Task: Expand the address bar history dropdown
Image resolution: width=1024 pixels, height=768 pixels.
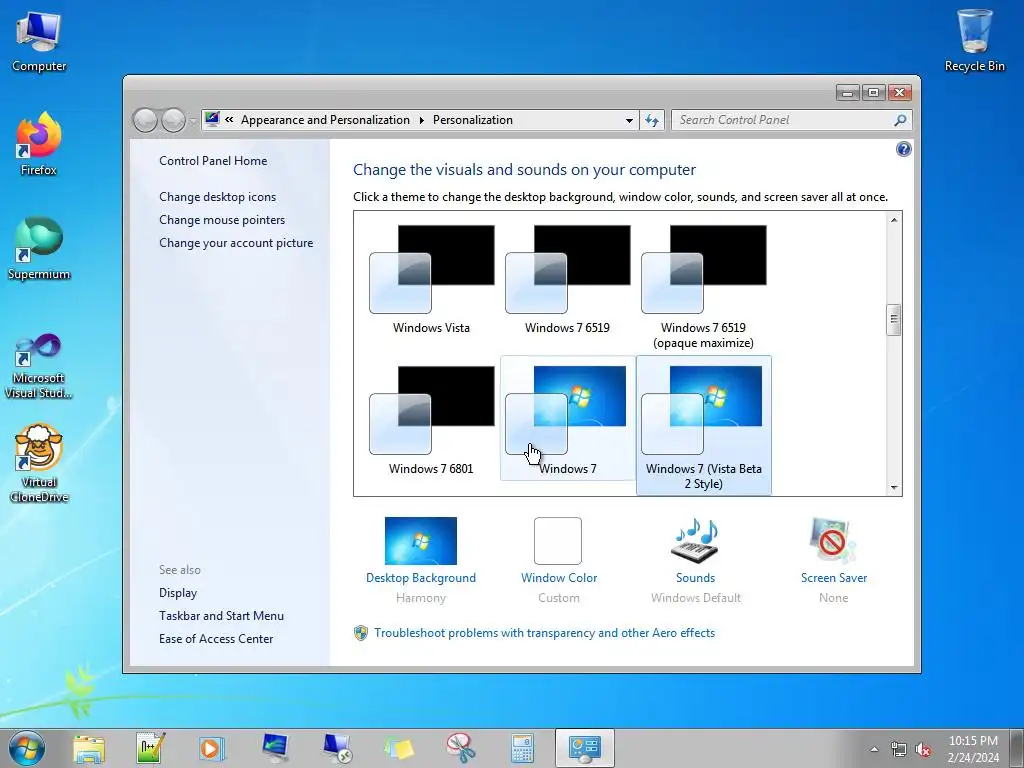Action: pyautogui.click(x=629, y=120)
